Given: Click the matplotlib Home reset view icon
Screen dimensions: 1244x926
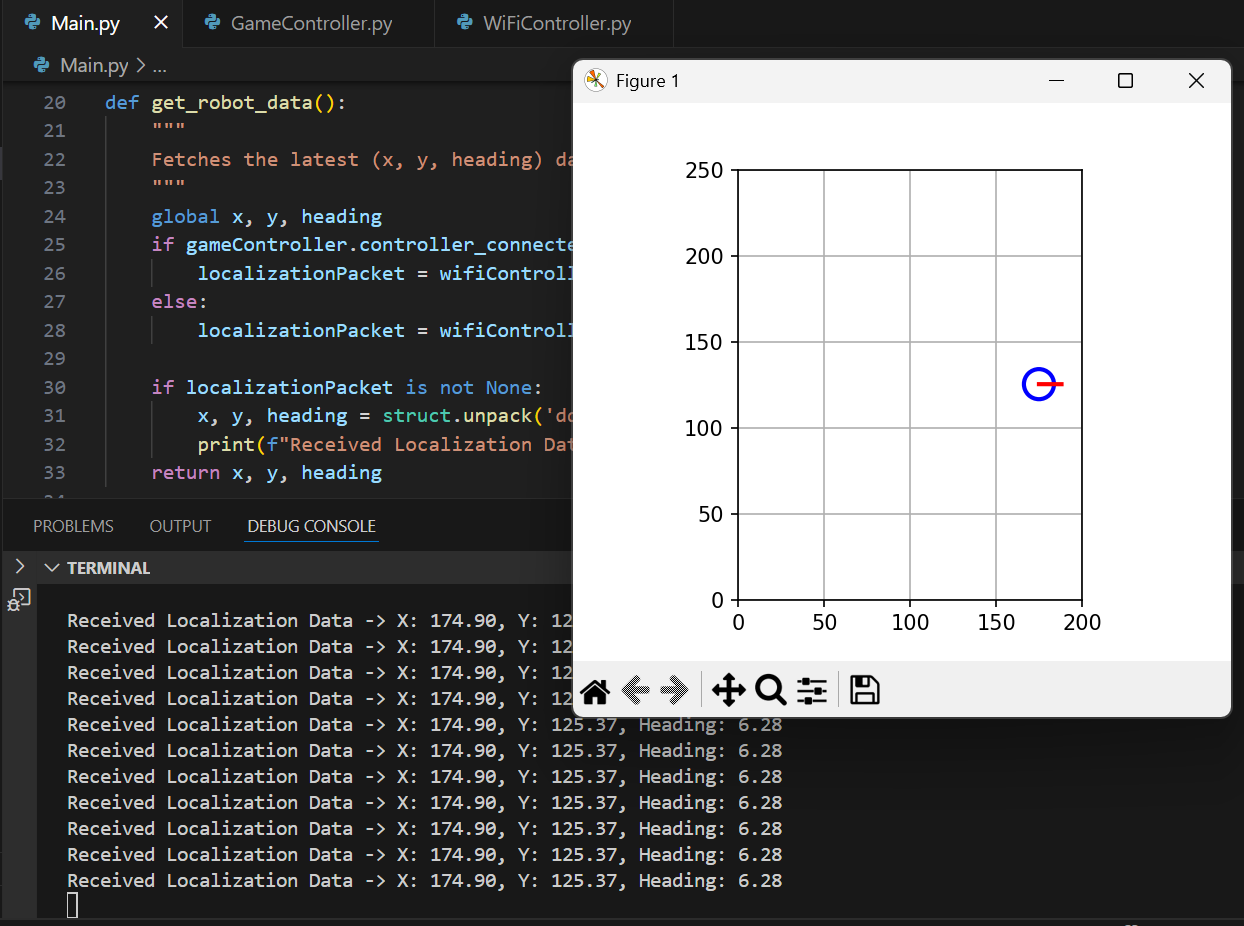Looking at the screenshot, I should [x=595, y=690].
